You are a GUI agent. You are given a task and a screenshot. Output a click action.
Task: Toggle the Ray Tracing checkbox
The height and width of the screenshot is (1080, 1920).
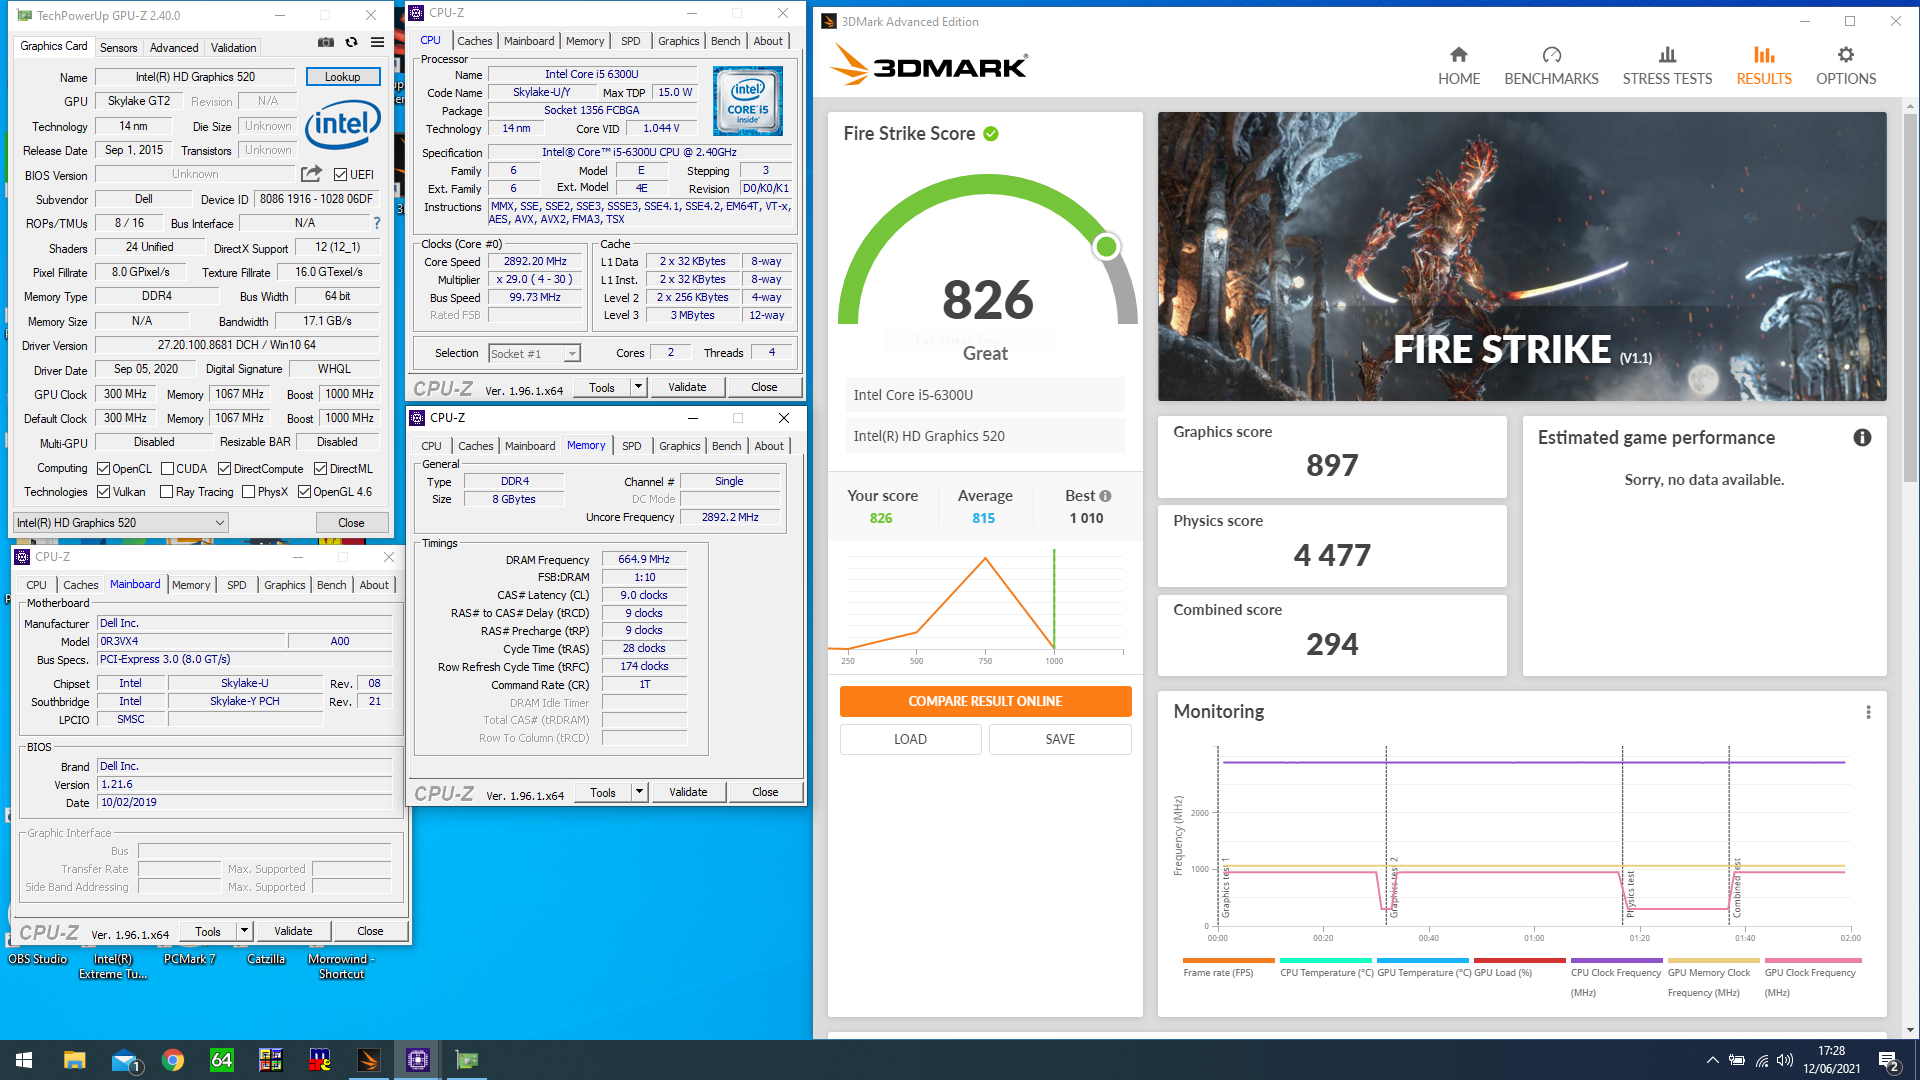[x=166, y=492]
